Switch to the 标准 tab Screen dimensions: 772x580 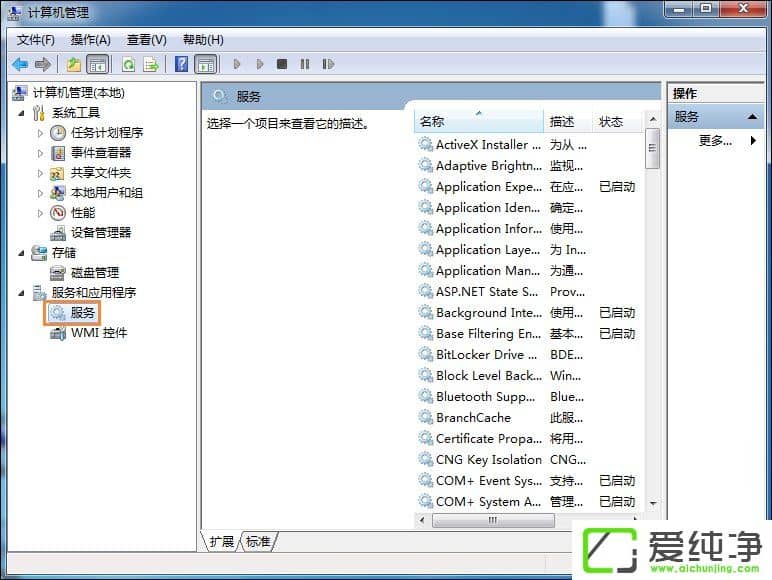[x=258, y=541]
